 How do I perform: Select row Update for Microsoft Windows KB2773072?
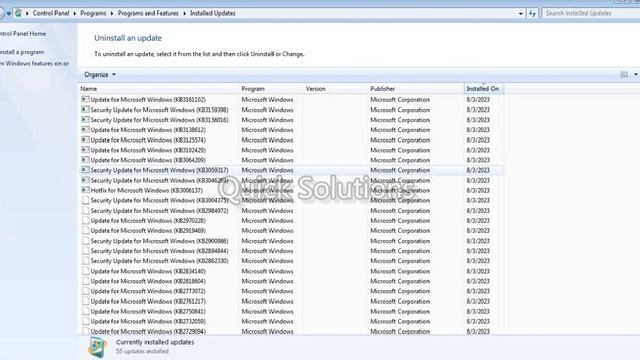coord(292,291)
